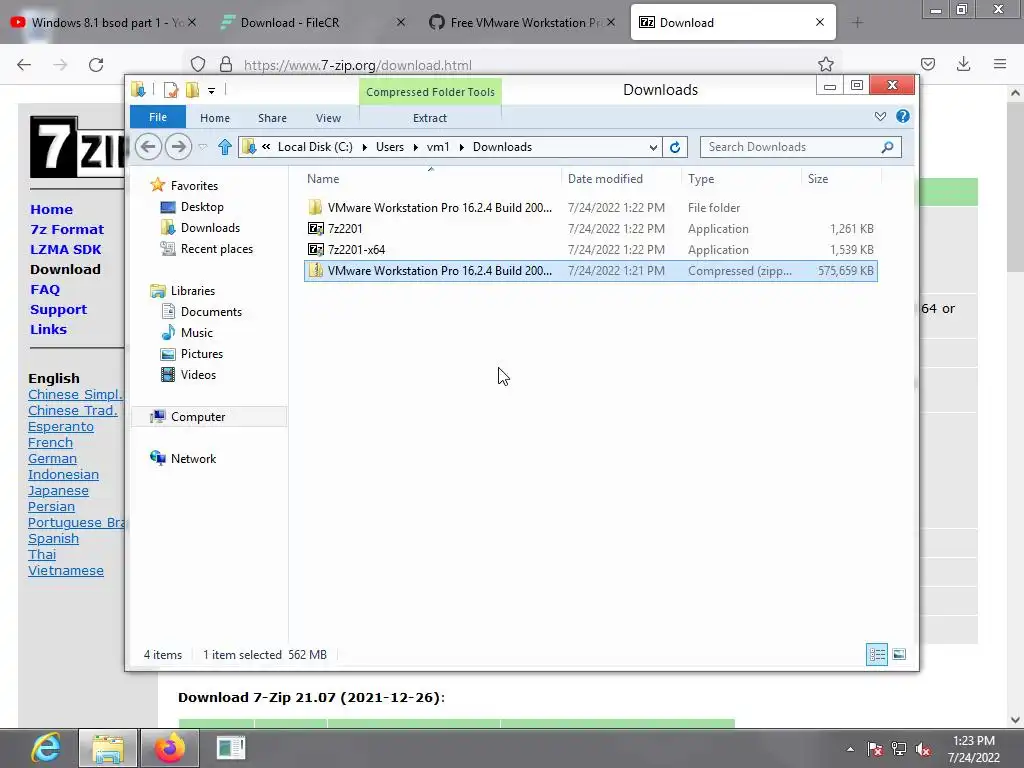Sort by Date modified column
This screenshot has width=1024, height=768.
[x=620, y=179]
